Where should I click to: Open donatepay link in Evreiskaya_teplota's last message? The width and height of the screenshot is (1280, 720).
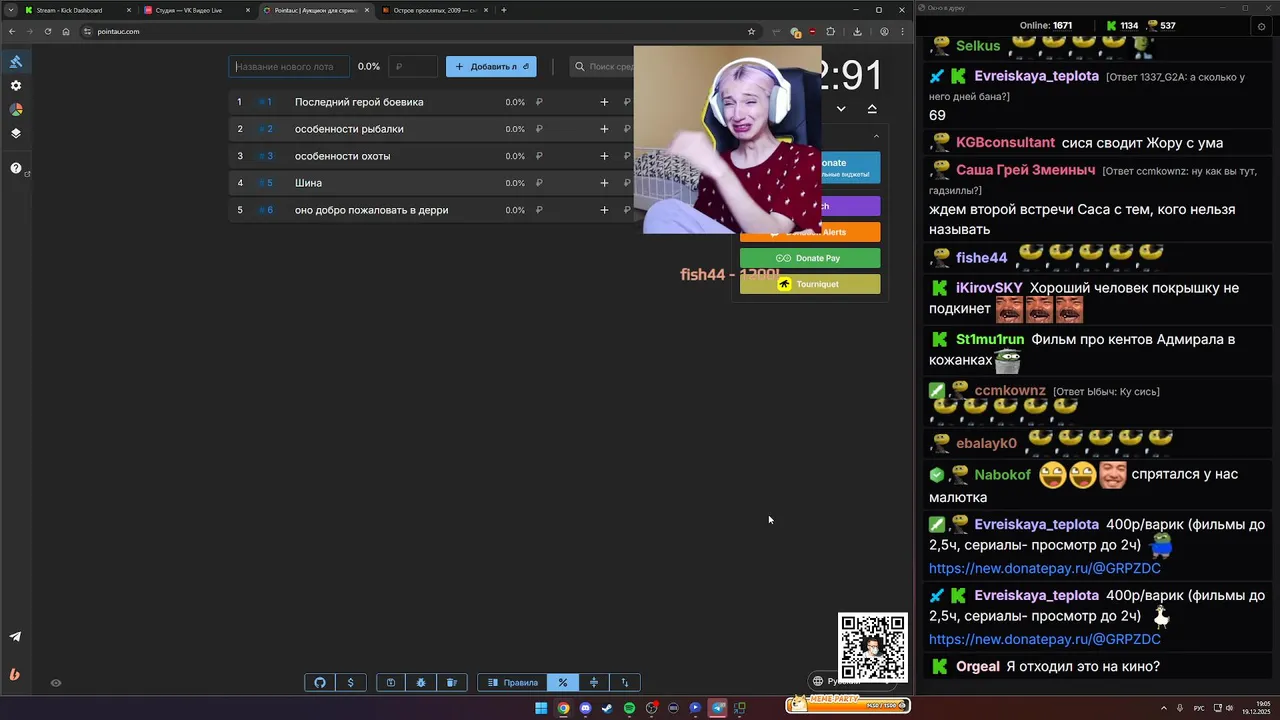[x=1044, y=639]
